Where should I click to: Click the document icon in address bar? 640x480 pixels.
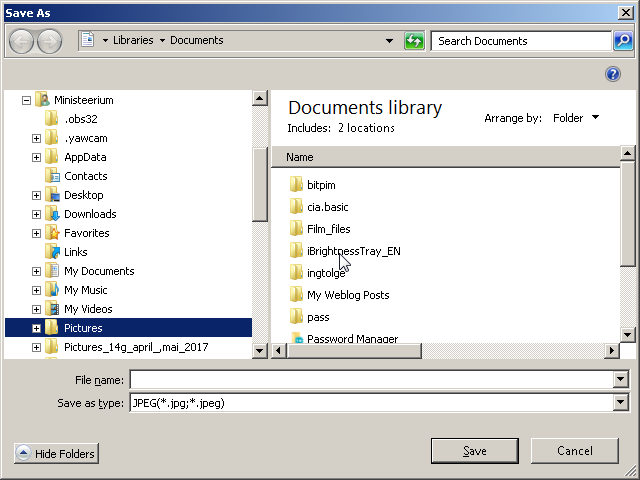88,40
